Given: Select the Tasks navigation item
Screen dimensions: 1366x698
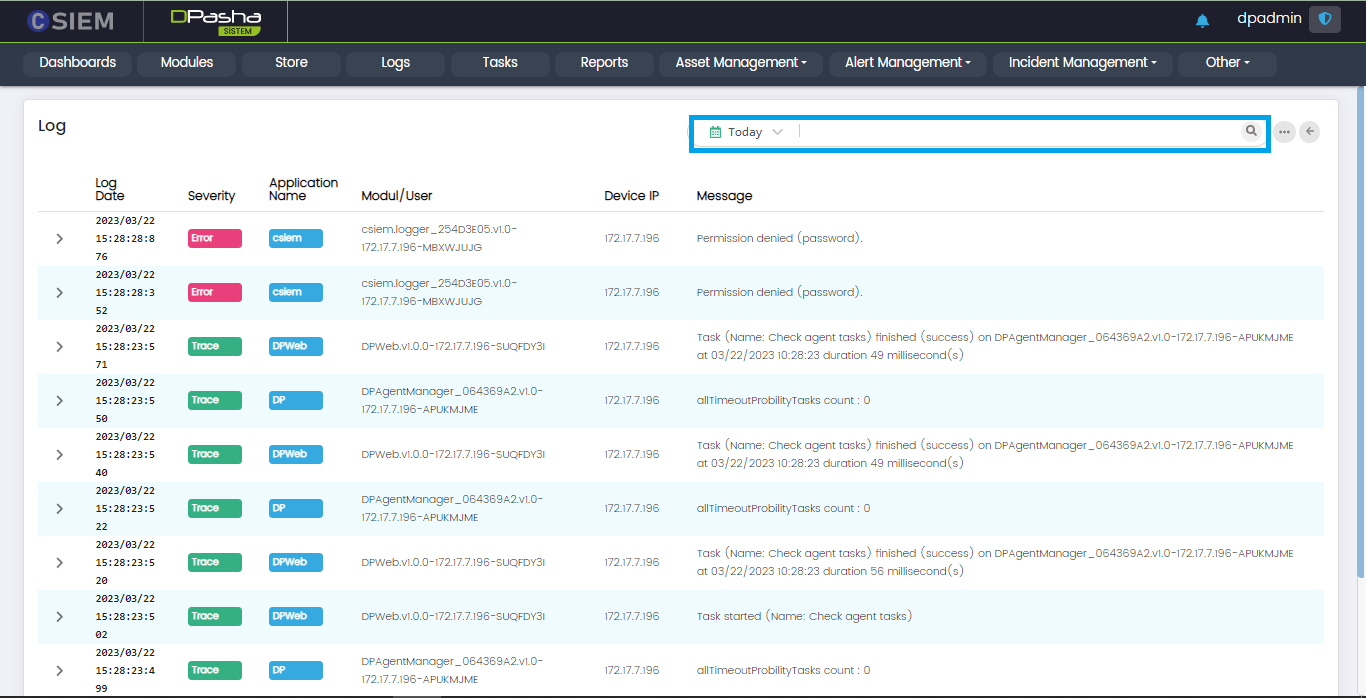Looking at the screenshot, I should pyautogui.click(x=500, y=63).
